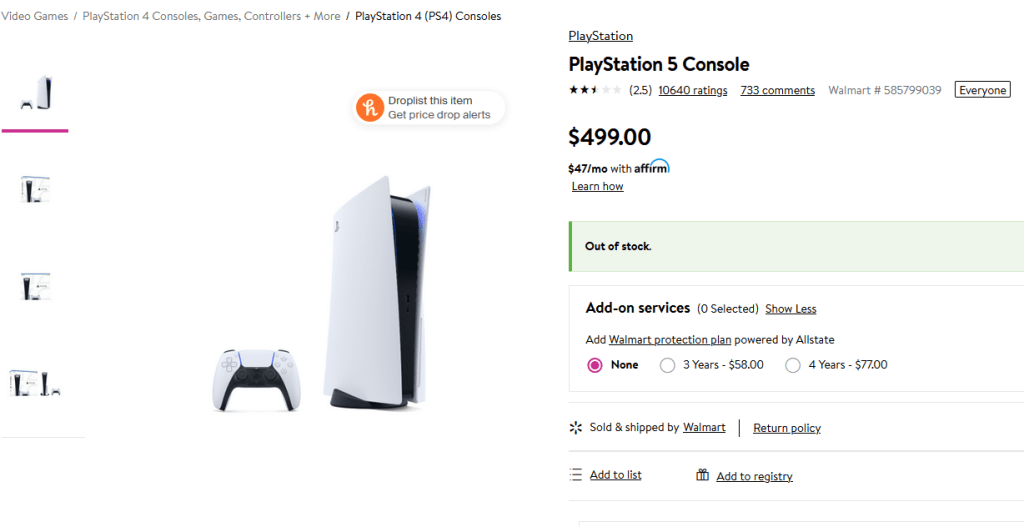Select the None protection plan option
The height and width of the screenshot is (527, 1024).
coord(596,365)
